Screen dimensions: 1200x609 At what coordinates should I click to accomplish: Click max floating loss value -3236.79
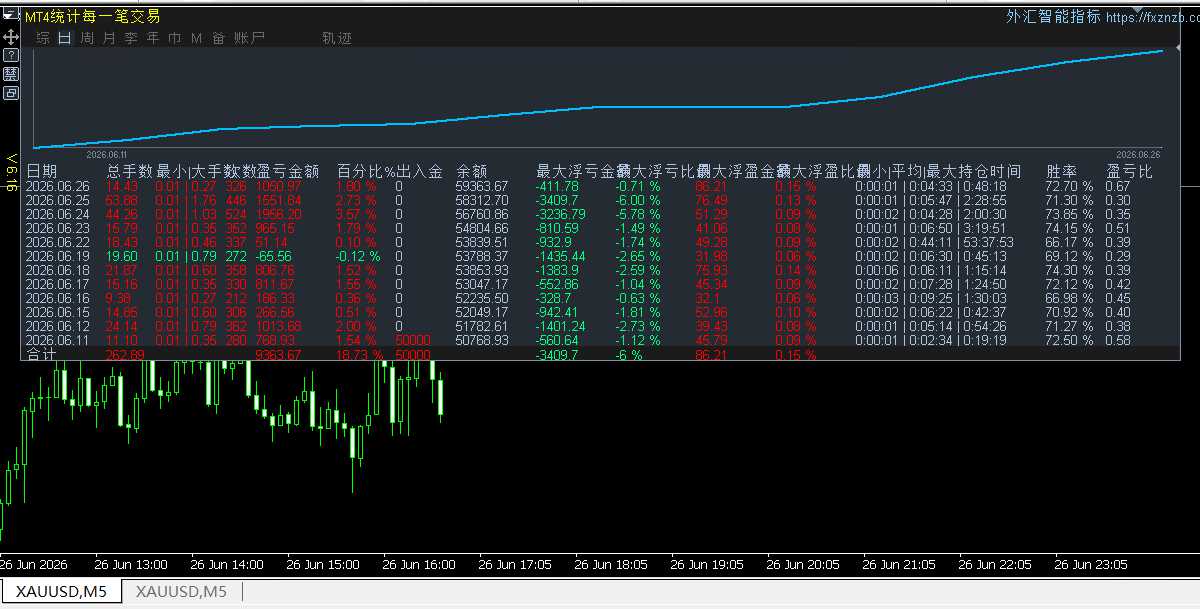coord(561,215)
